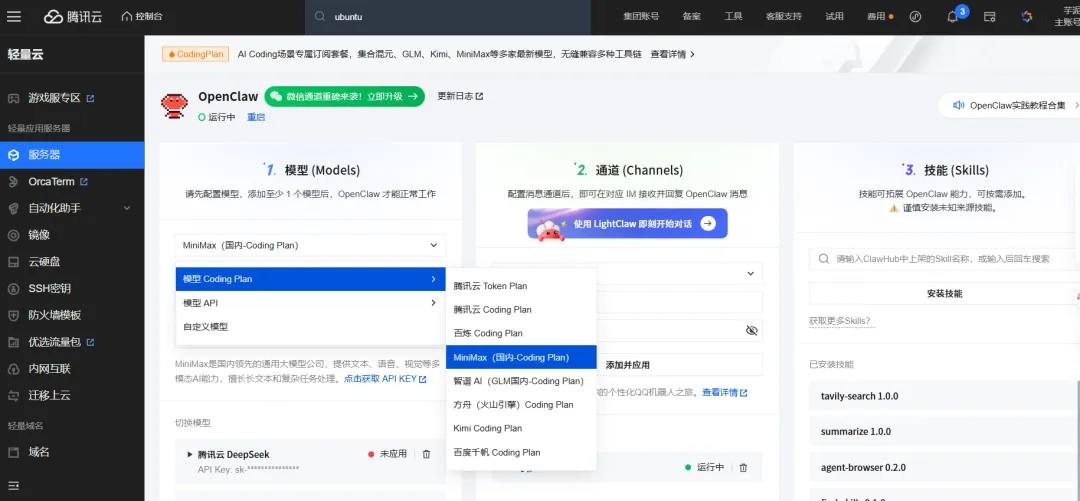Open 查看详情 in CodingPlan banner
Viewport: 1080px width, 501px height.
point(672,54)
